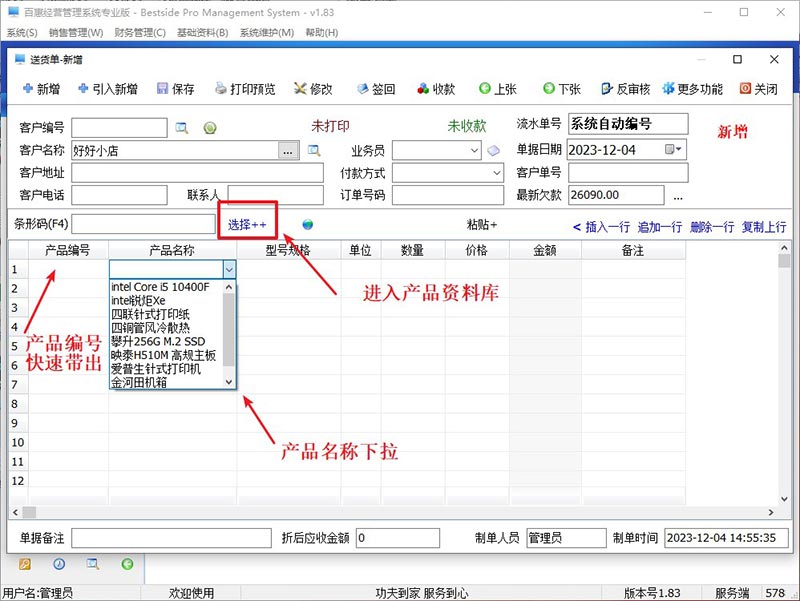Image resolution: width=800 pixels, height=601 pixels.
Task: Click the clock icon in bottom toolbar
Action: [x=59, y=564]
